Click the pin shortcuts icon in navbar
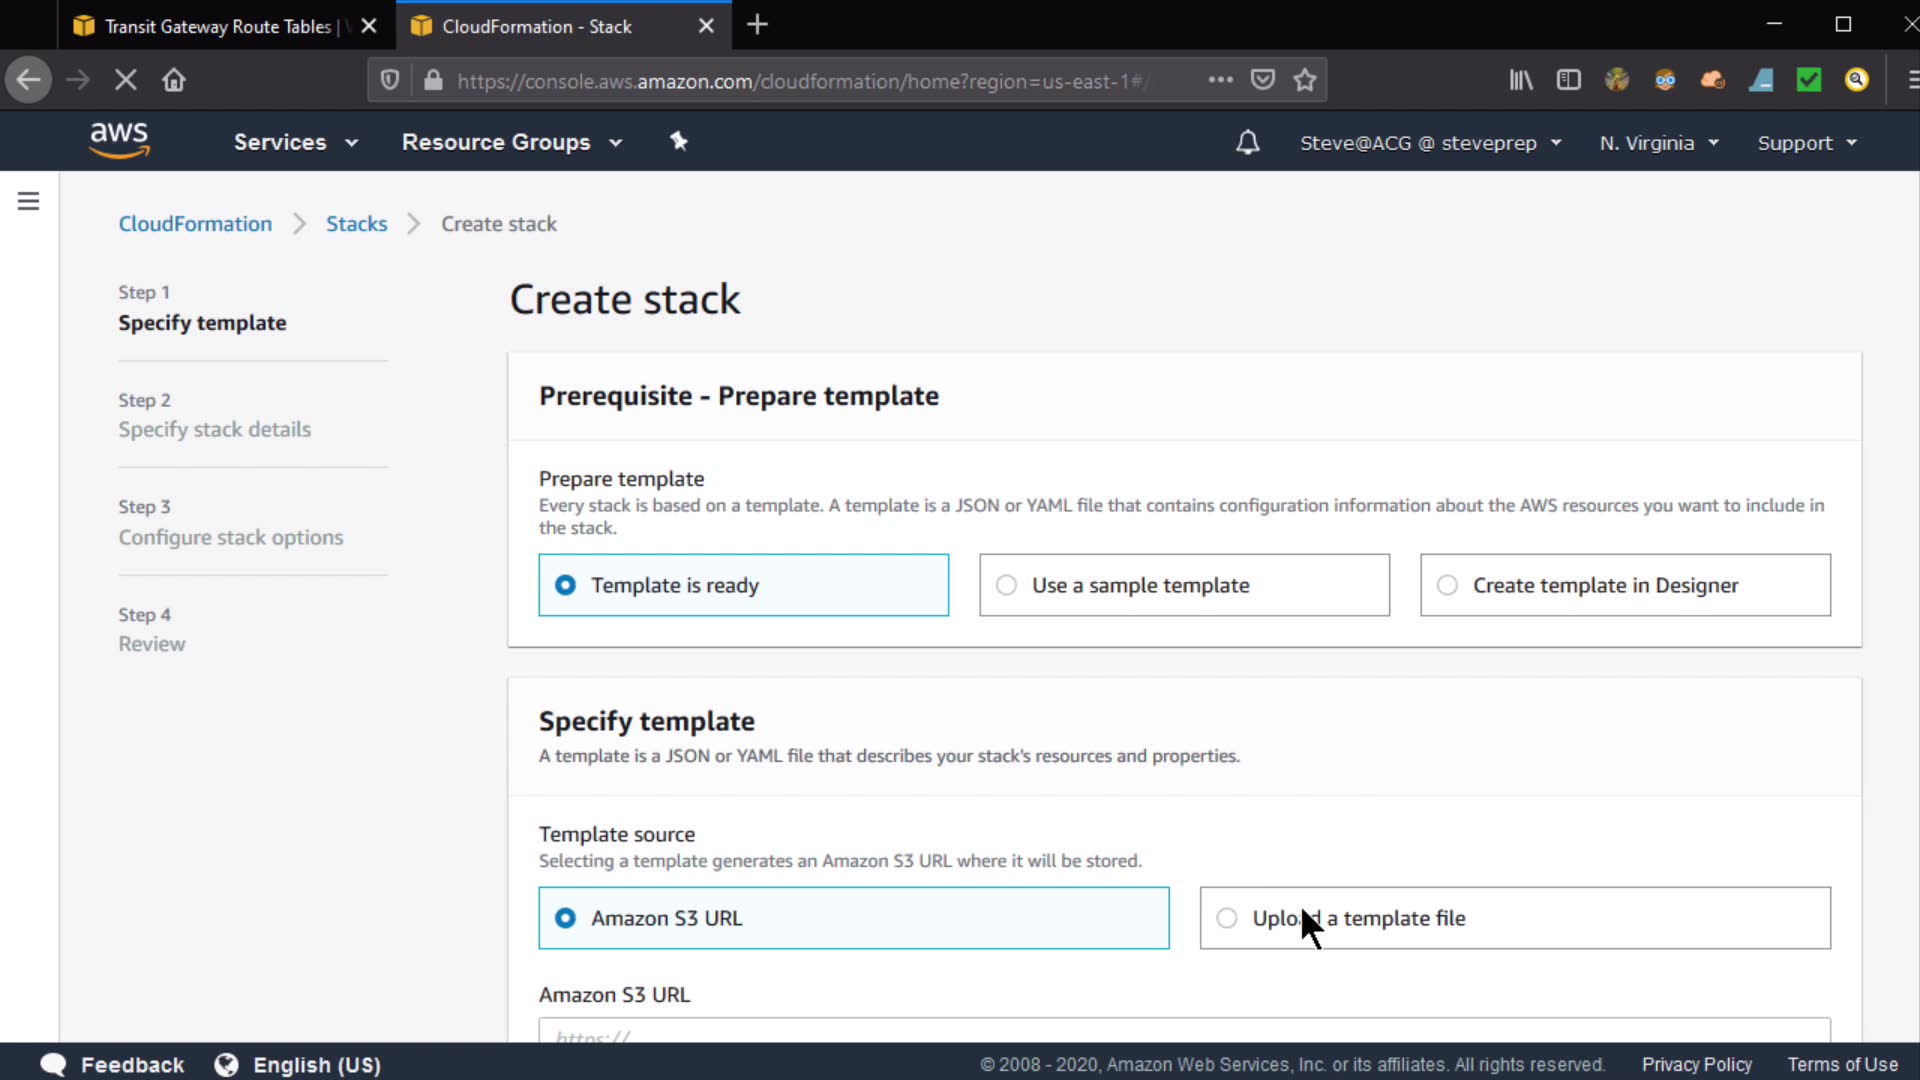Image resolution: width=1920 pixels, height=1080 pixels. click(679, 141)
